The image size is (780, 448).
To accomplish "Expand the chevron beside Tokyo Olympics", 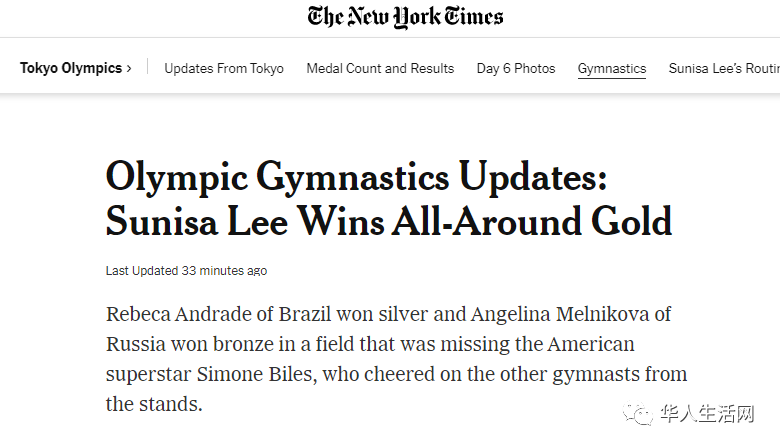I will [x=129, y=69].
